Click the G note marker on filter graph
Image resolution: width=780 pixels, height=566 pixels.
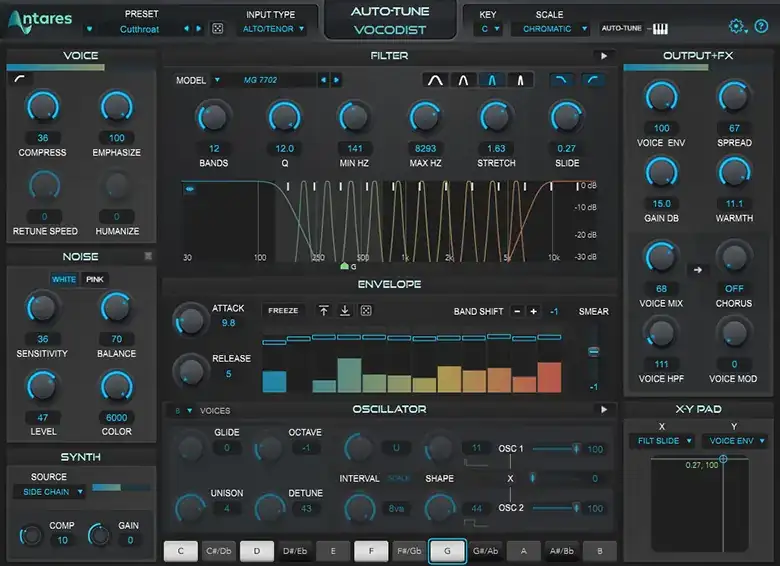[x=344, y=267]
